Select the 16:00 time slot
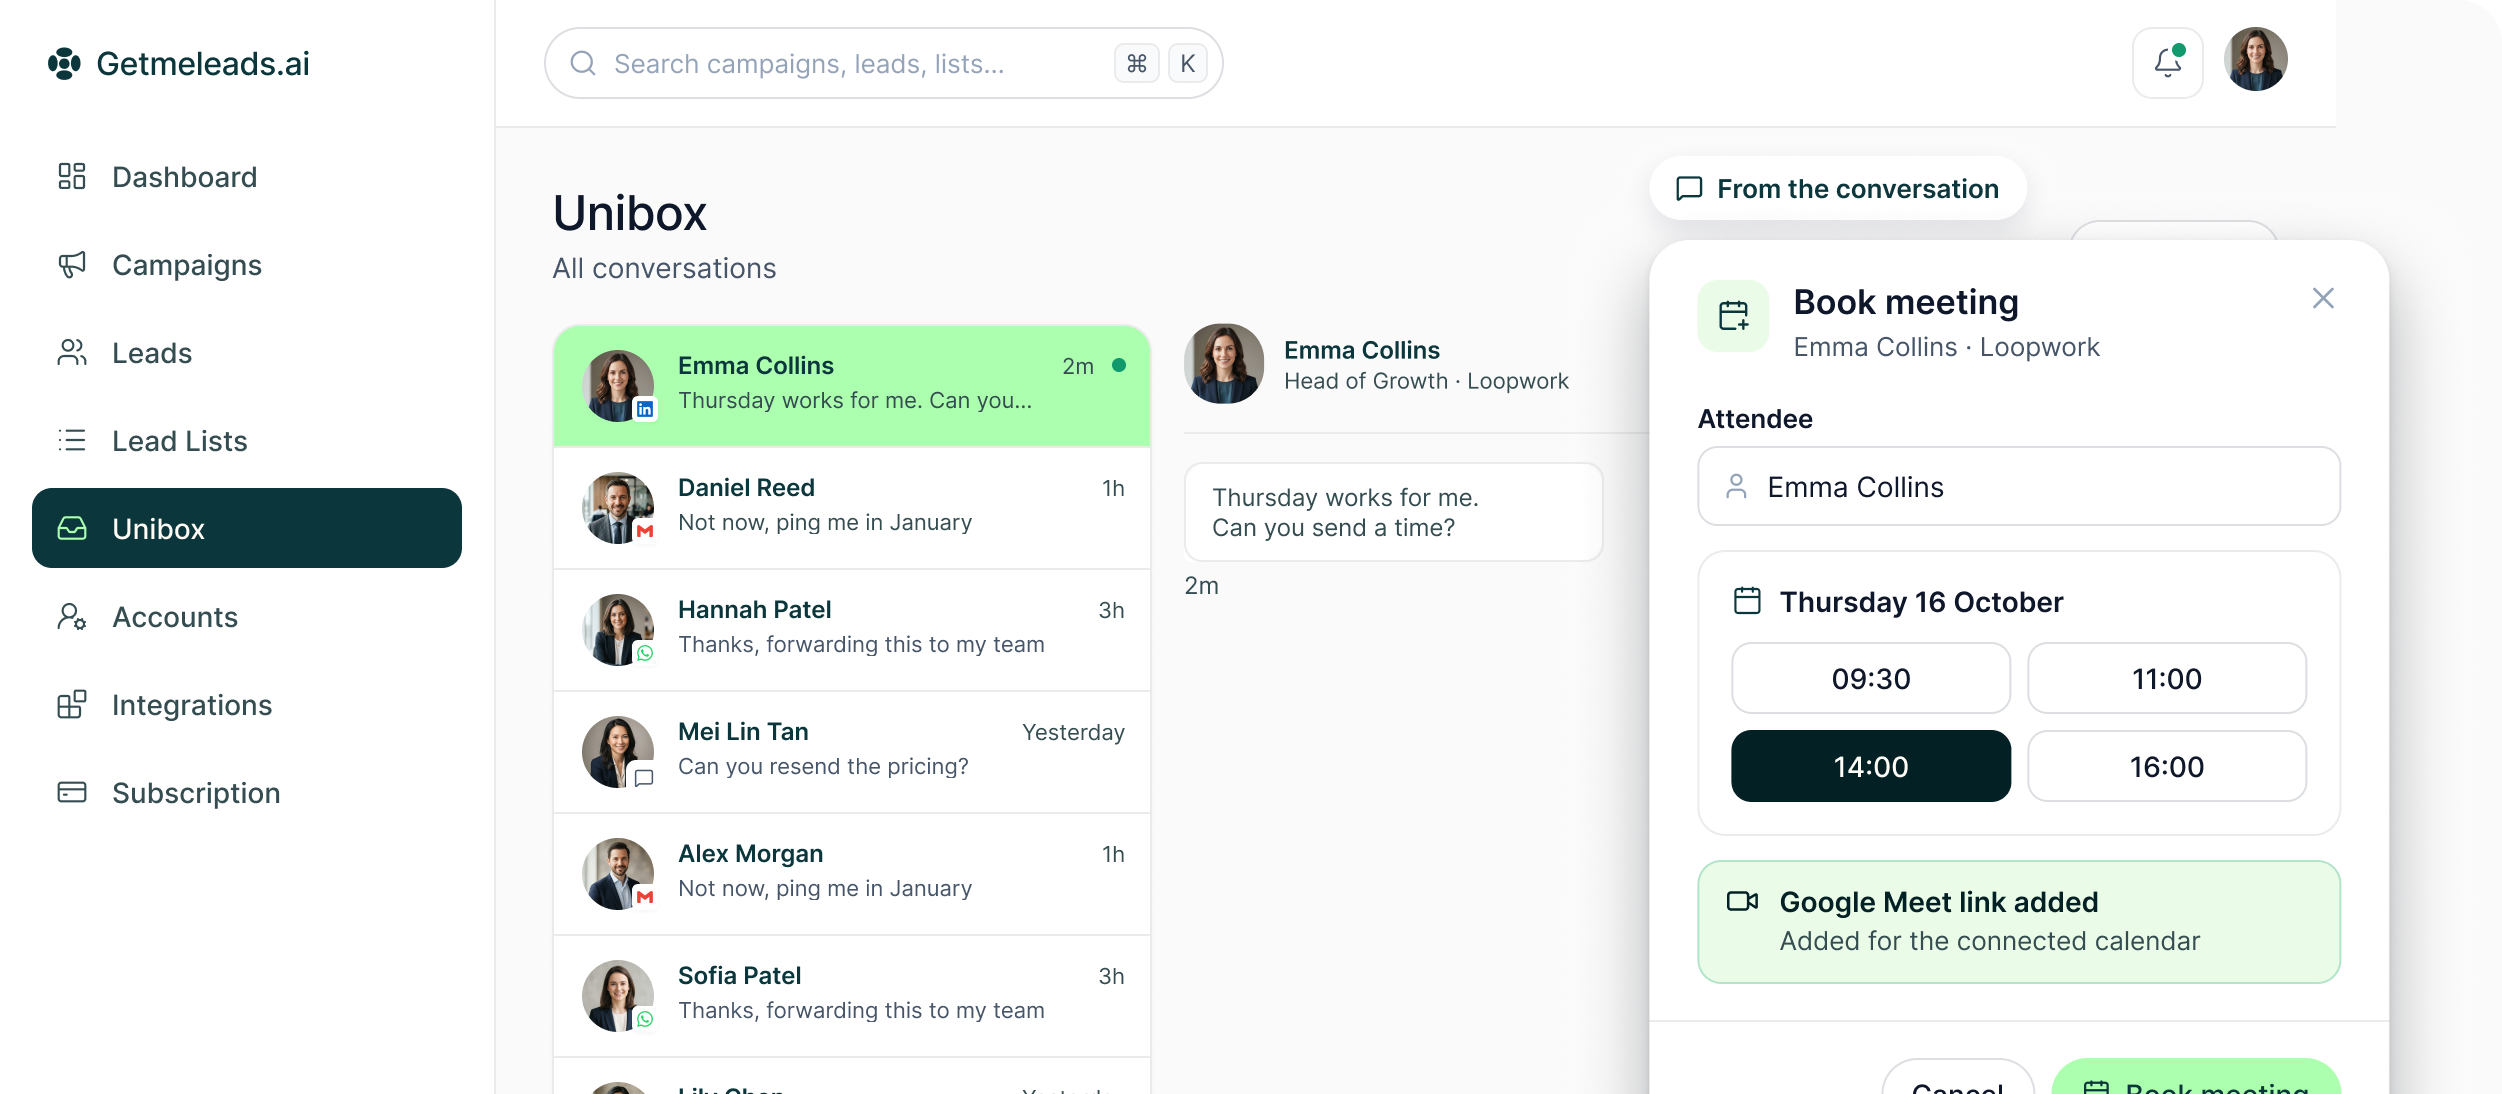Screen dimensions: 2502x1094 (x=2167, y=766)
